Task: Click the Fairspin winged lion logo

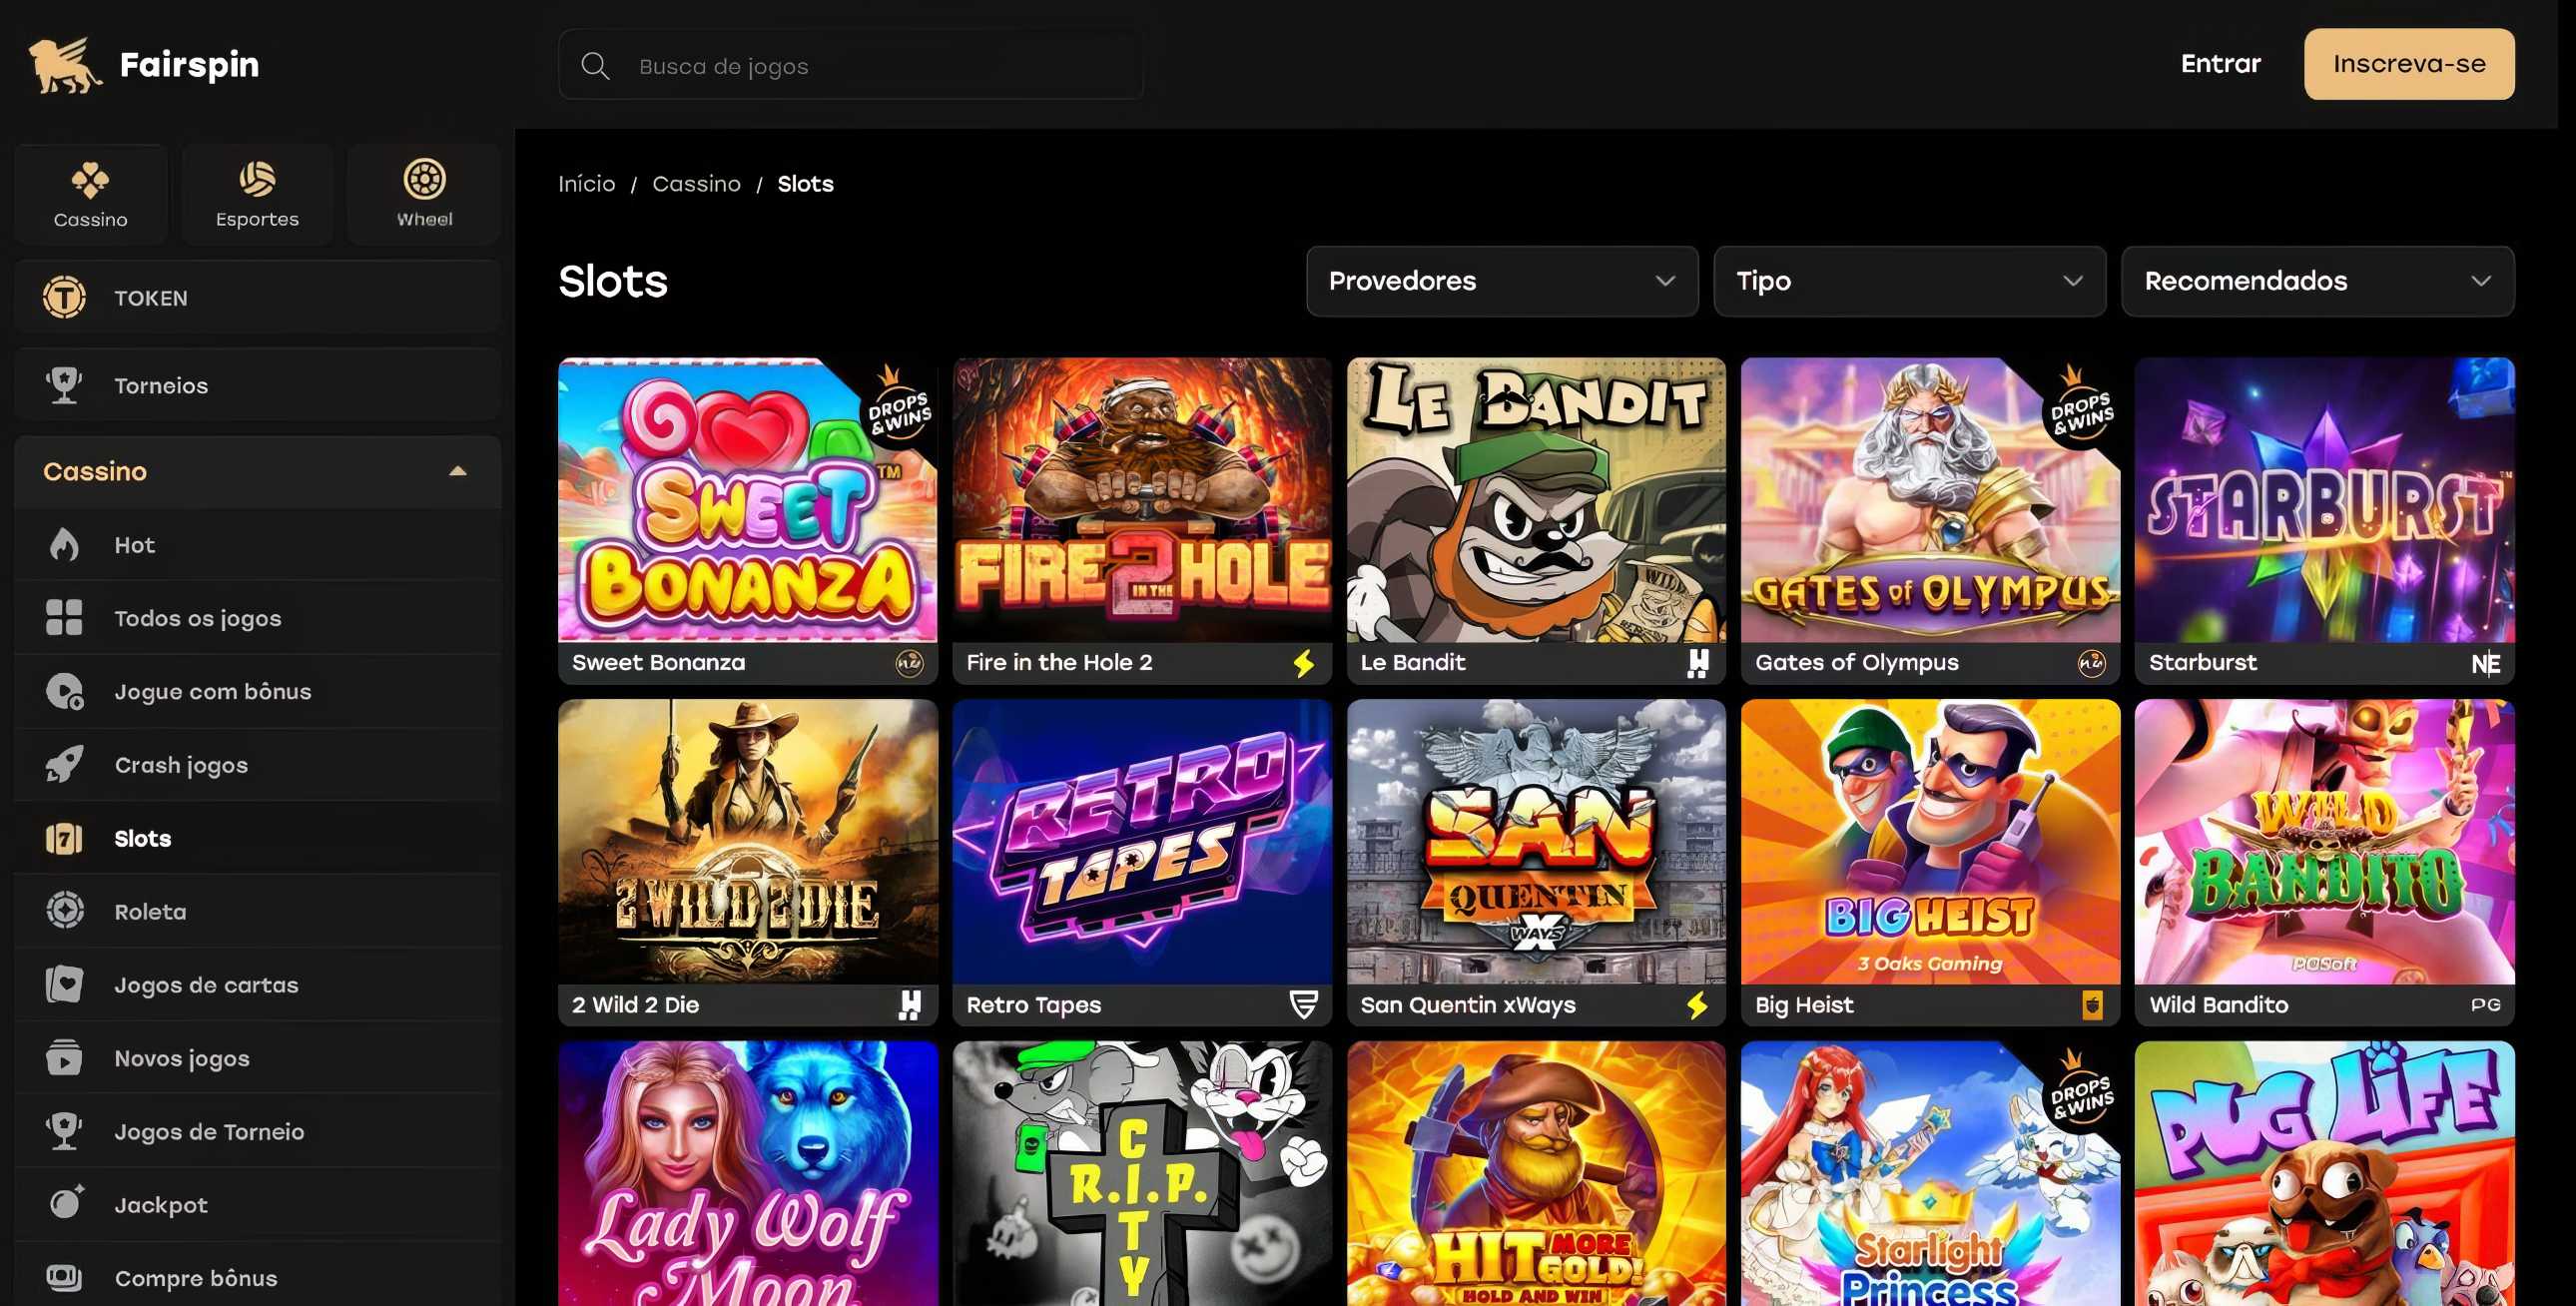Action: pos(64,65)
